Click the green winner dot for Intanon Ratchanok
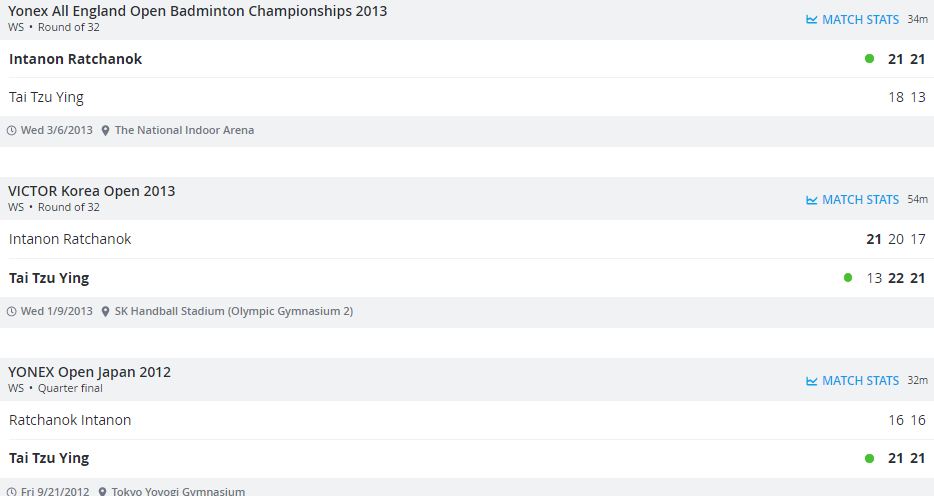Viewport: 934px width, 496px height. pos(869,59)
